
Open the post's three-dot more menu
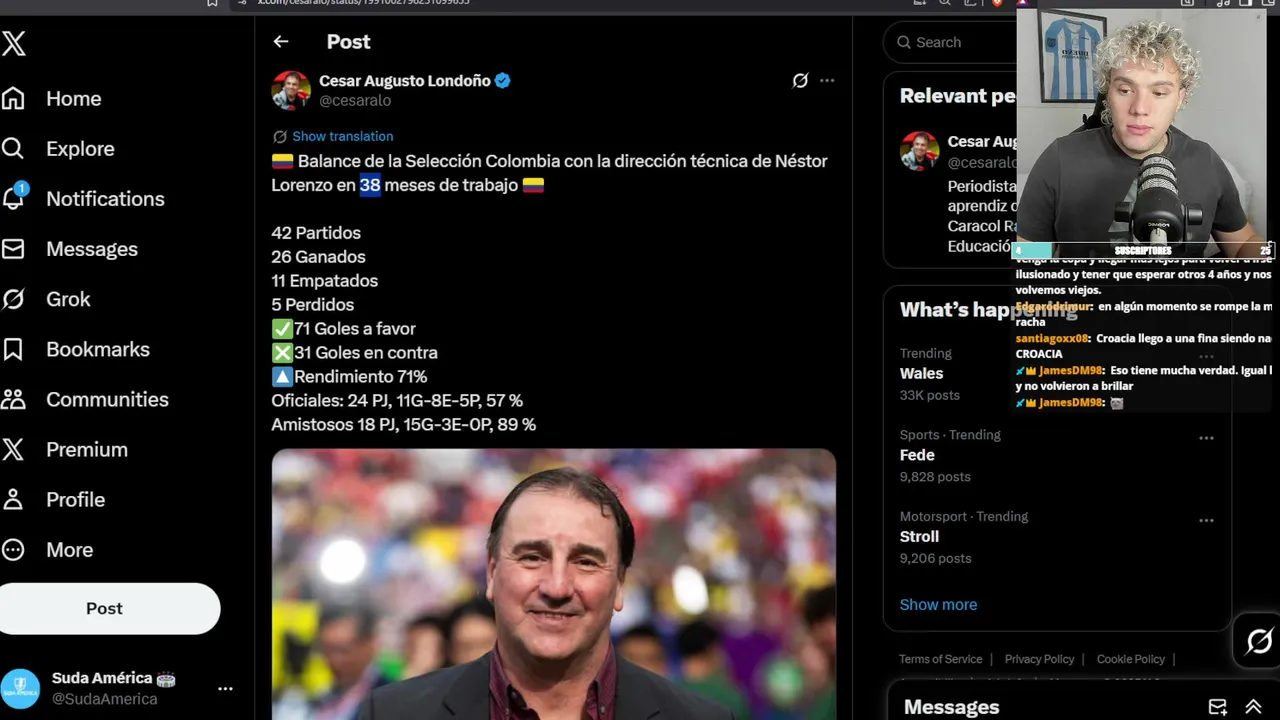click(x=827, y=81)
